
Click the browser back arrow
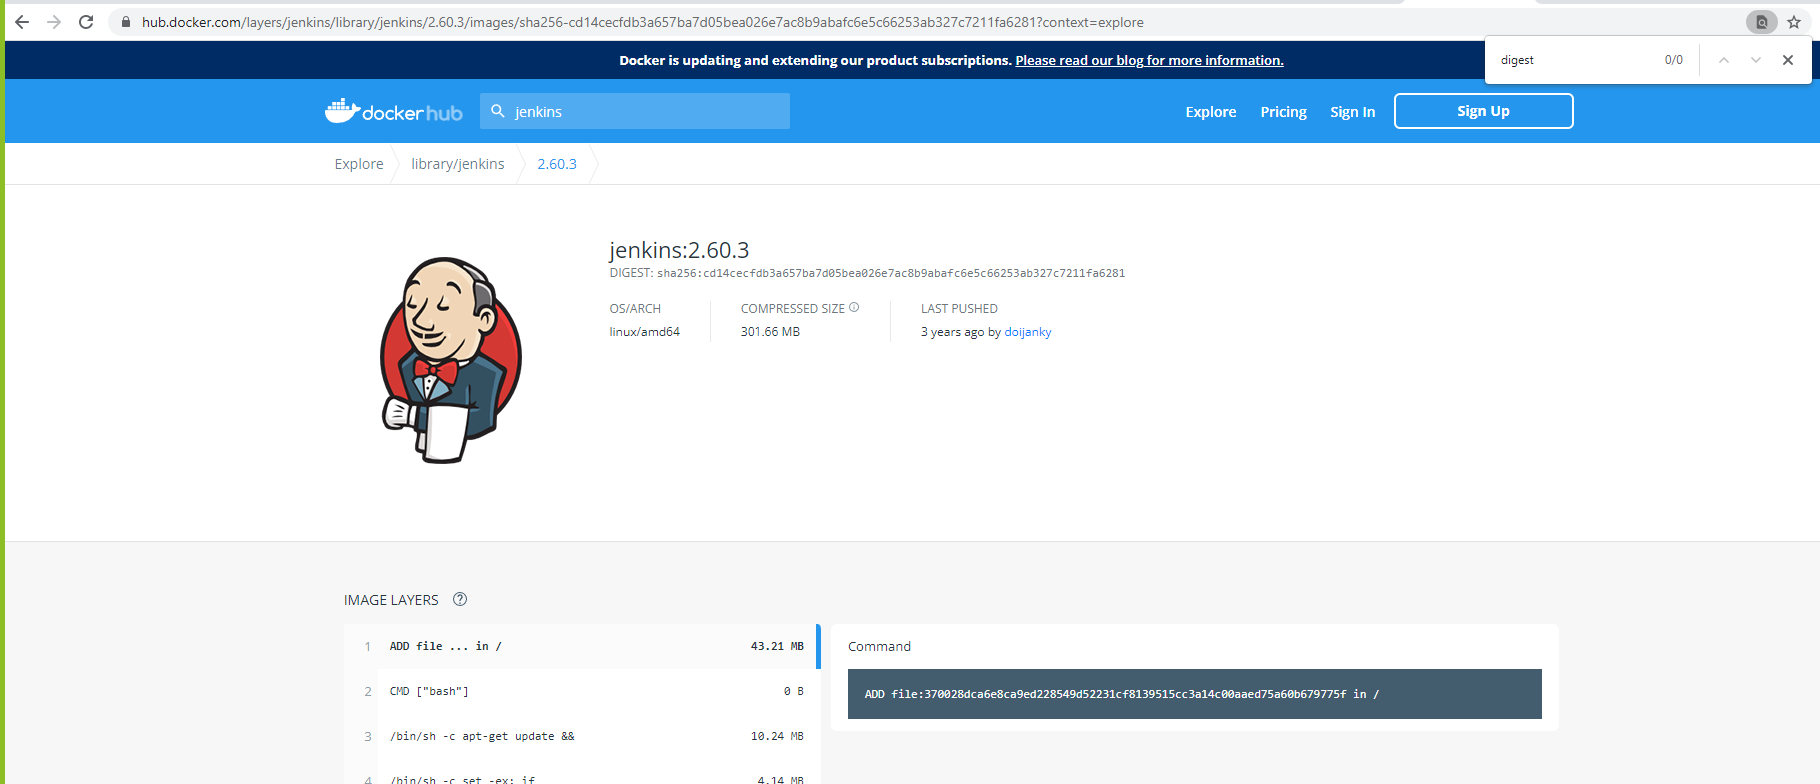pyautogui.click(x=22, y=22)
